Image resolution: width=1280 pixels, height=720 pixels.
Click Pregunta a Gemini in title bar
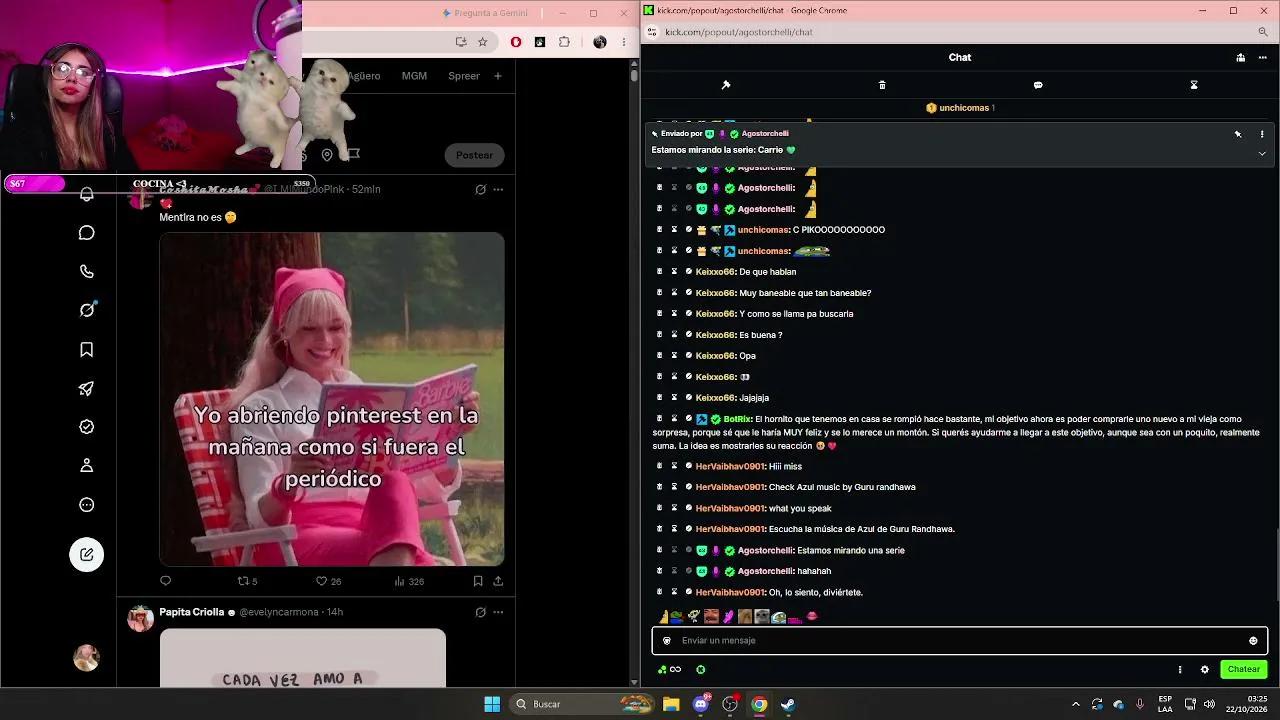click(x=484, y=13)
